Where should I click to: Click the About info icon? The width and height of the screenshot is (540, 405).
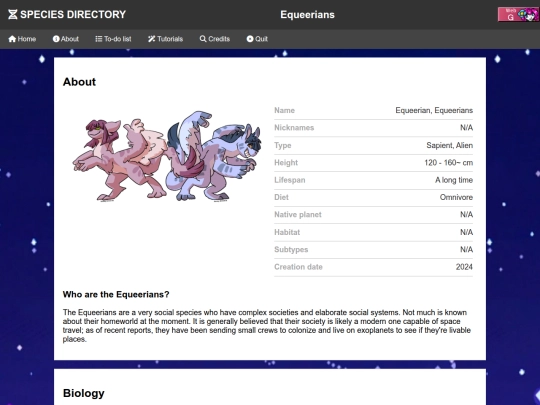point(56,39)
